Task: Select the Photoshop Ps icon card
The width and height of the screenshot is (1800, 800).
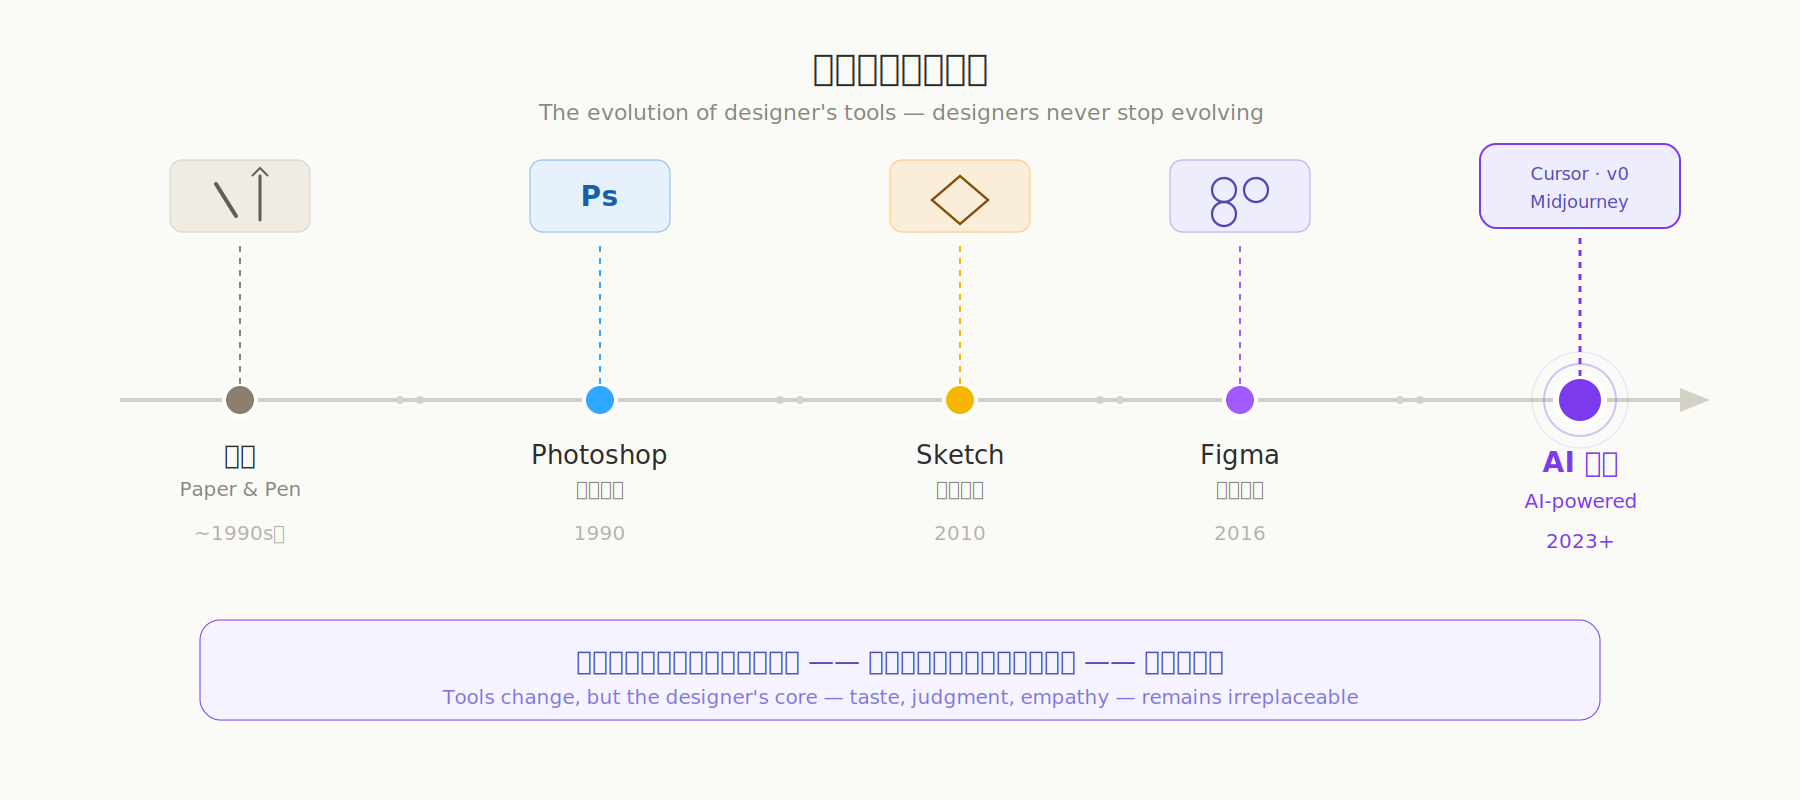Action: 600,196
